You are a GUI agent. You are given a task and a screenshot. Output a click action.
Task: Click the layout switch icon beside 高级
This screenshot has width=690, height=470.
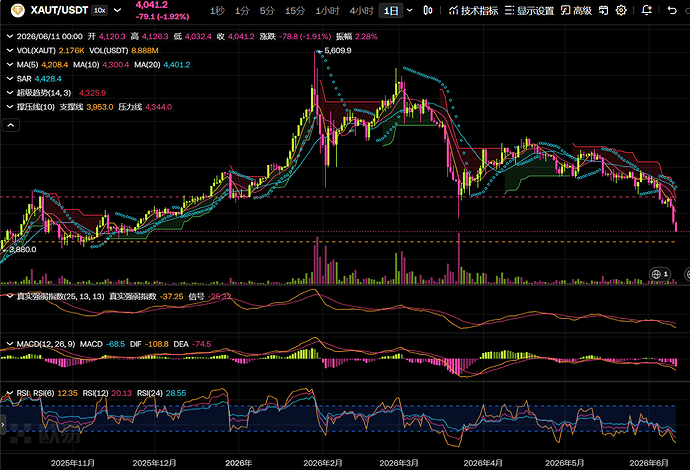[604, 10]
